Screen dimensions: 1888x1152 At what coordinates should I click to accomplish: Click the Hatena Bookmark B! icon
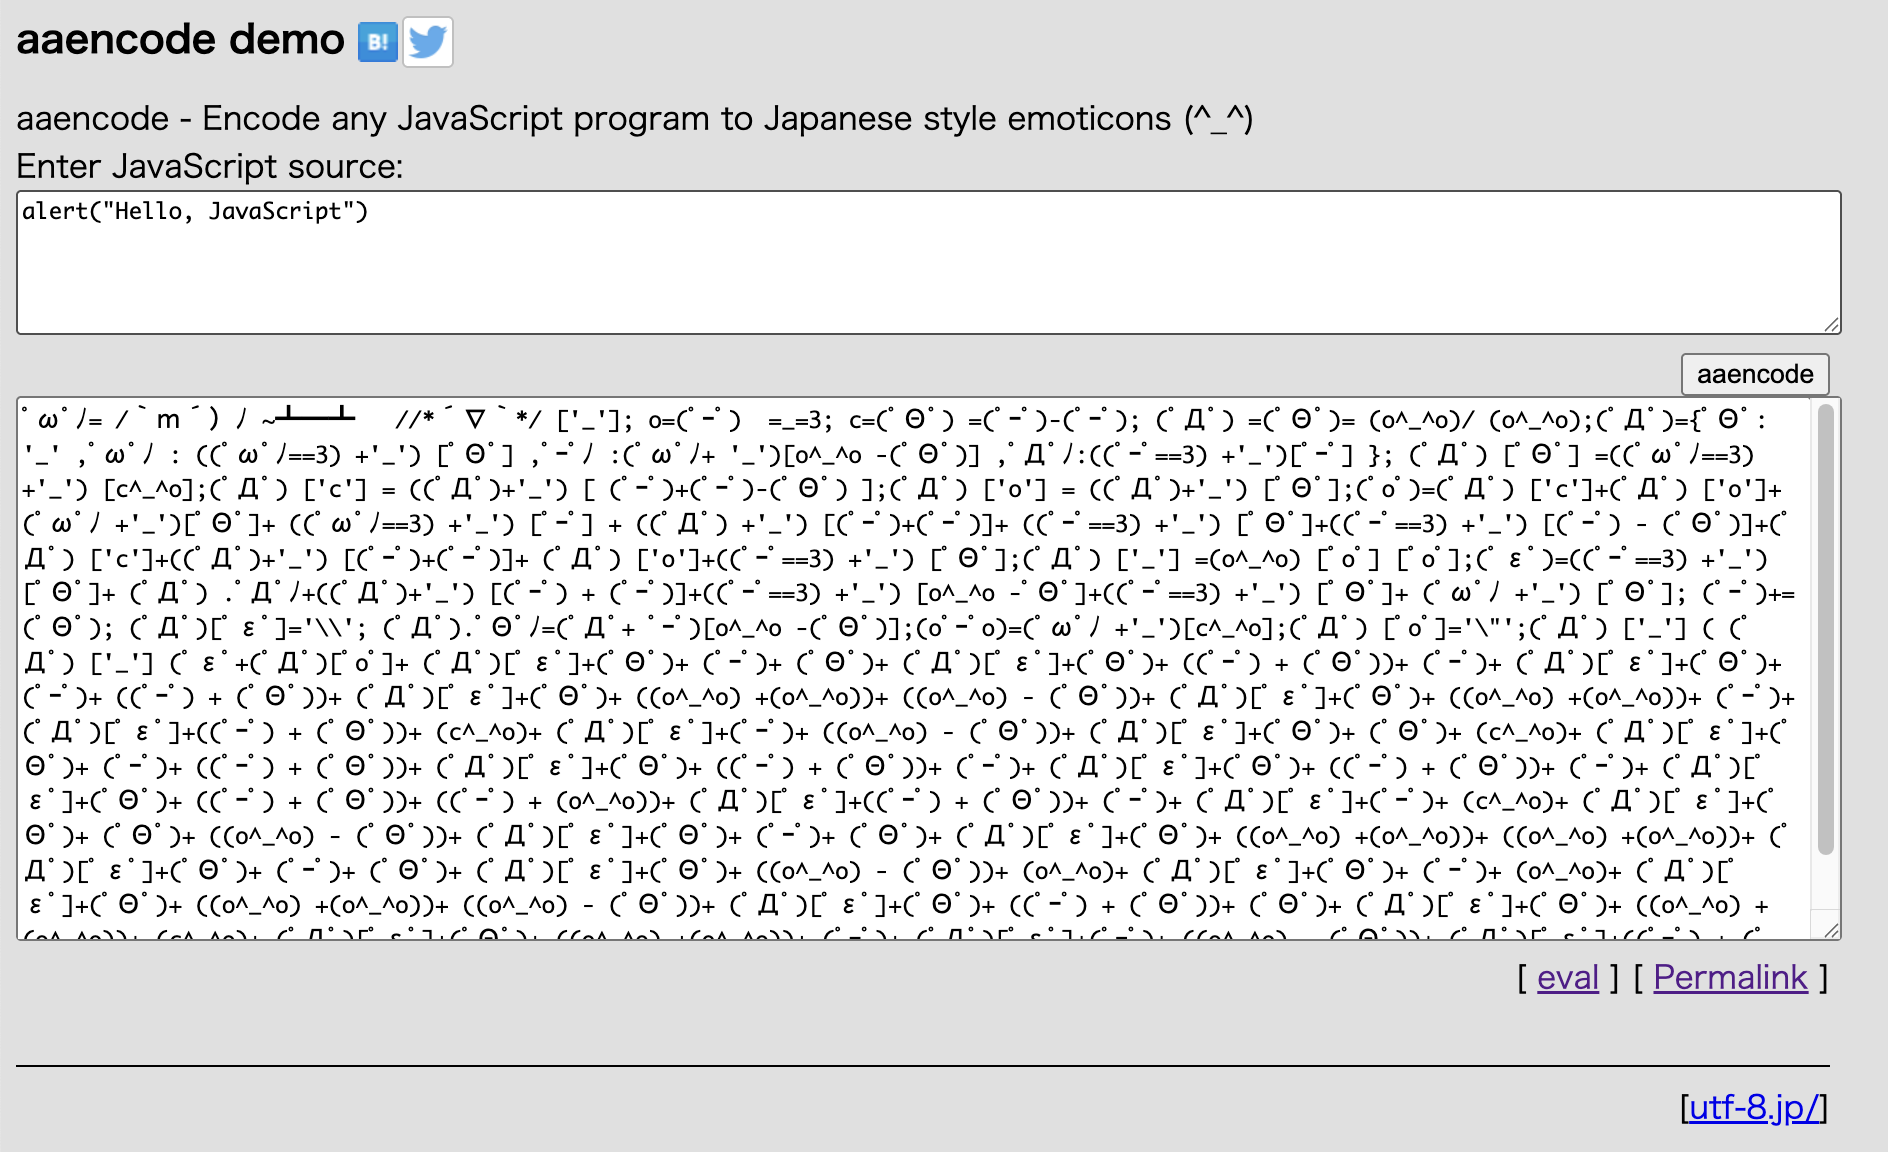point(378,42)
